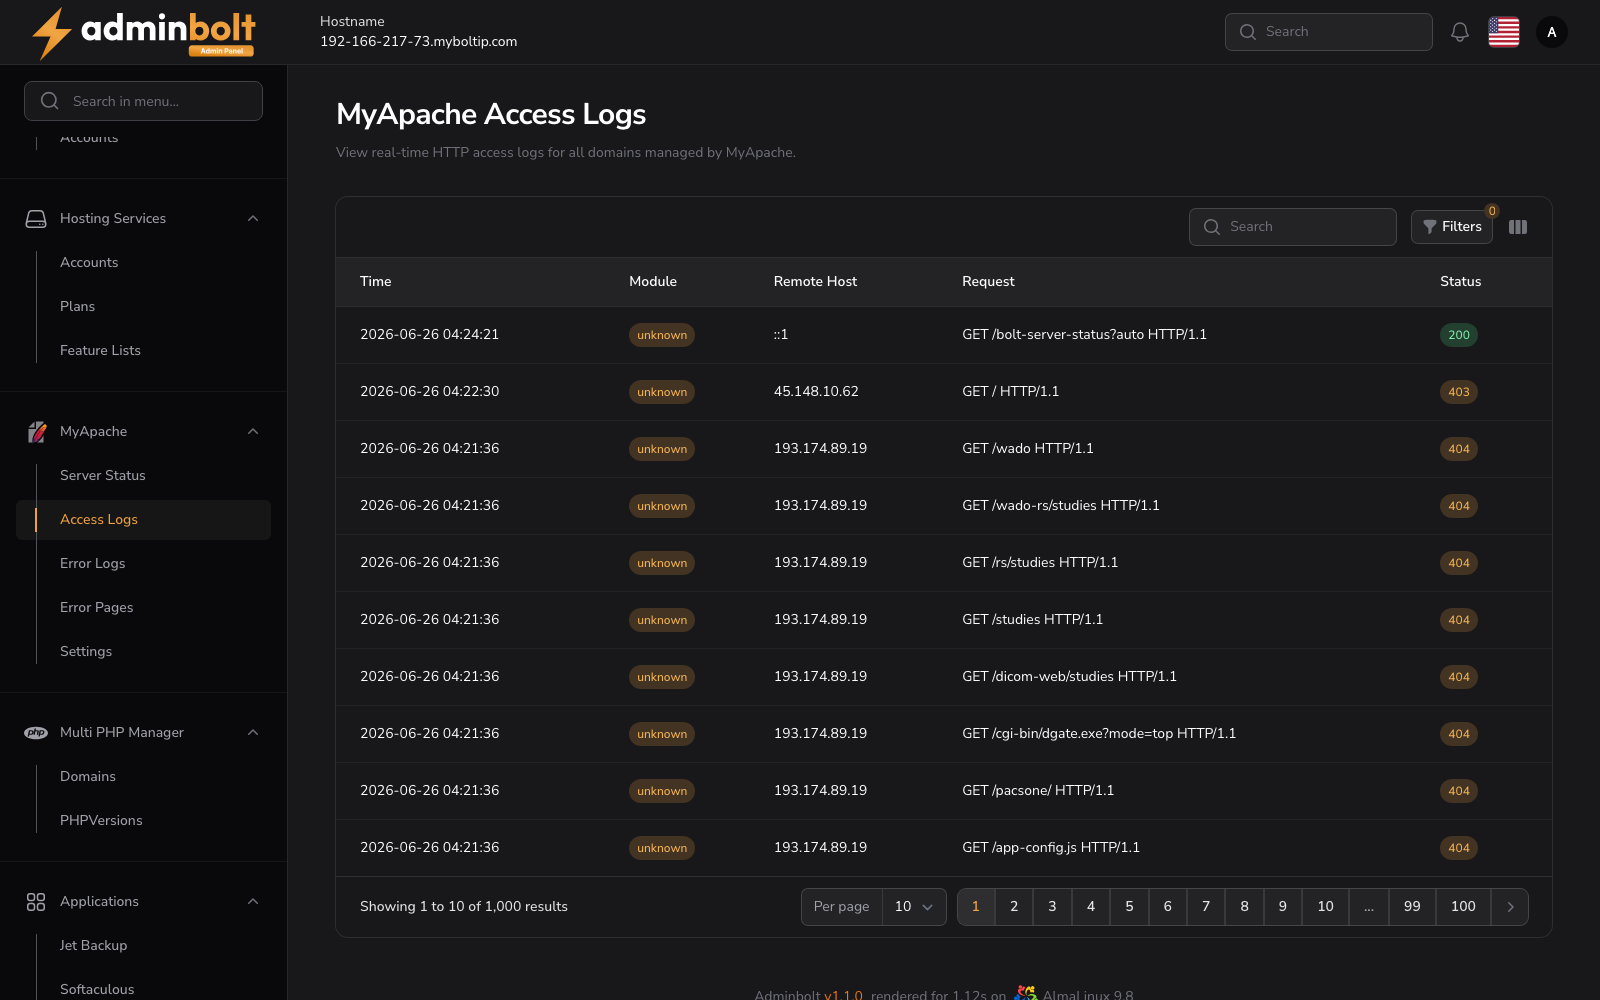Collapse the Applications section
Screen dimensions: 1600x1000
coord(253,901)
